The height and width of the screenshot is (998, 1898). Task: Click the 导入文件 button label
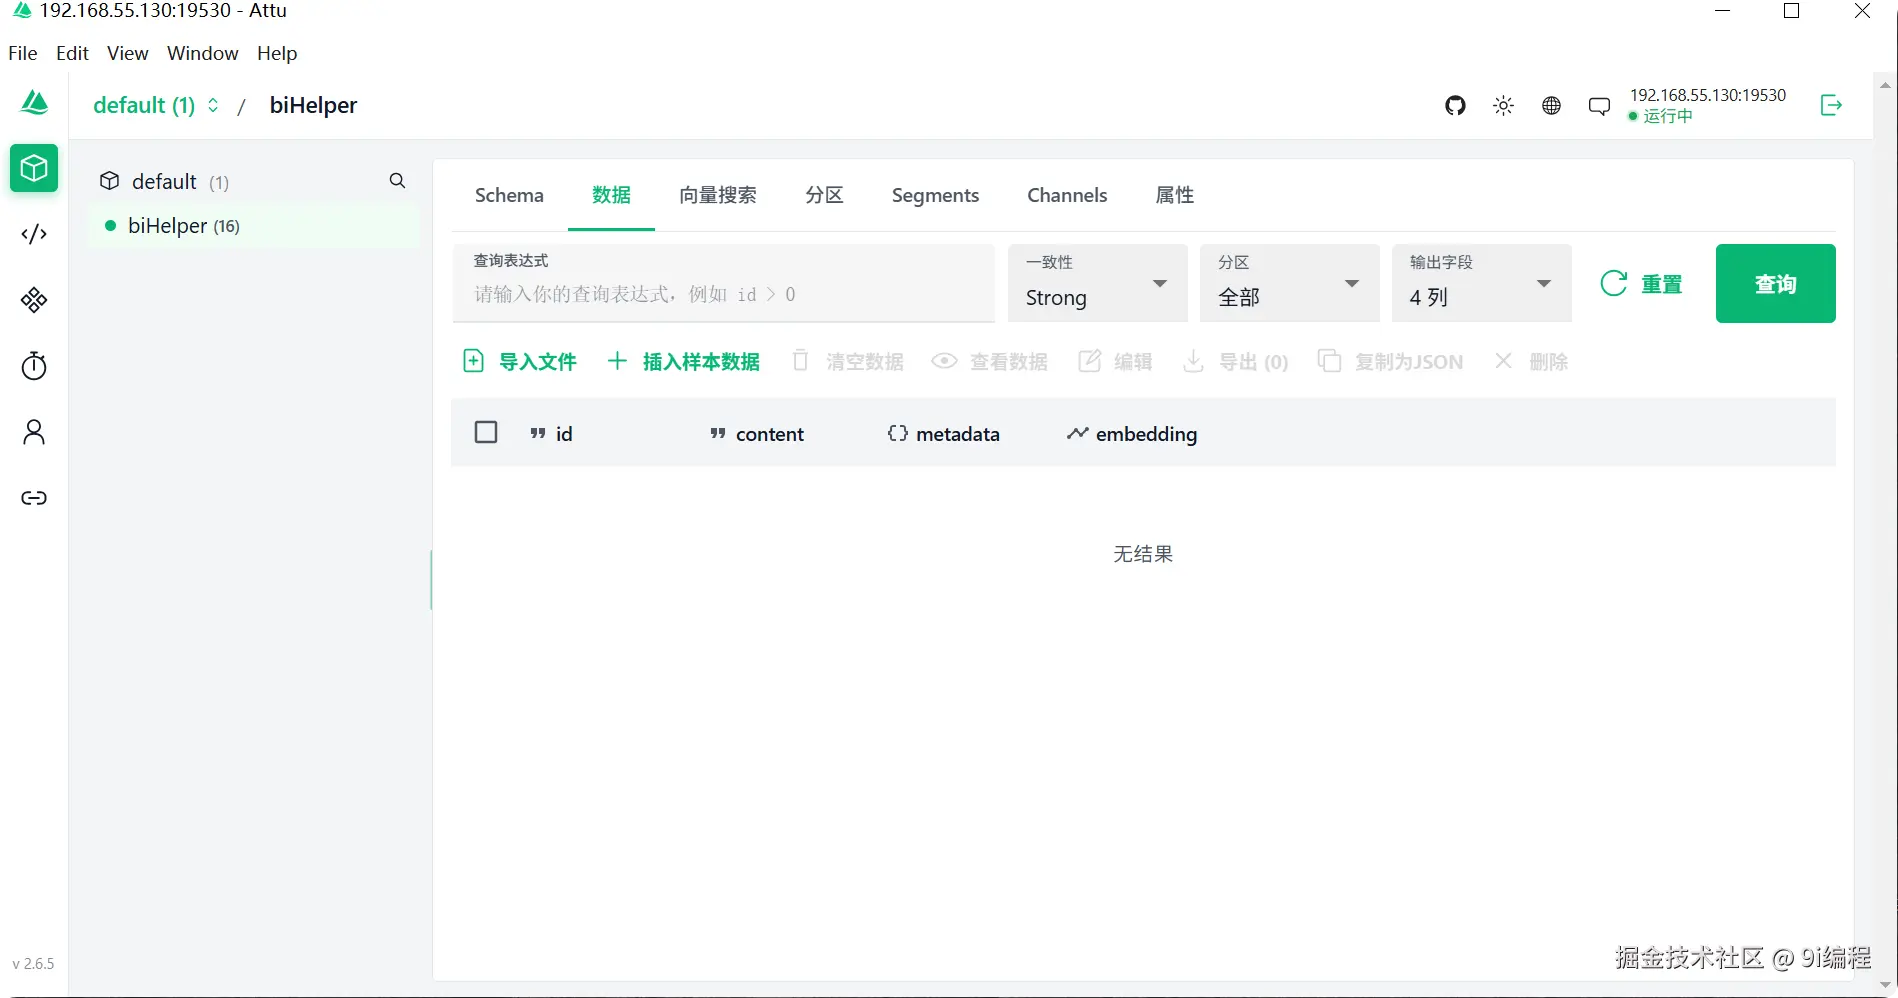(538, 361)
